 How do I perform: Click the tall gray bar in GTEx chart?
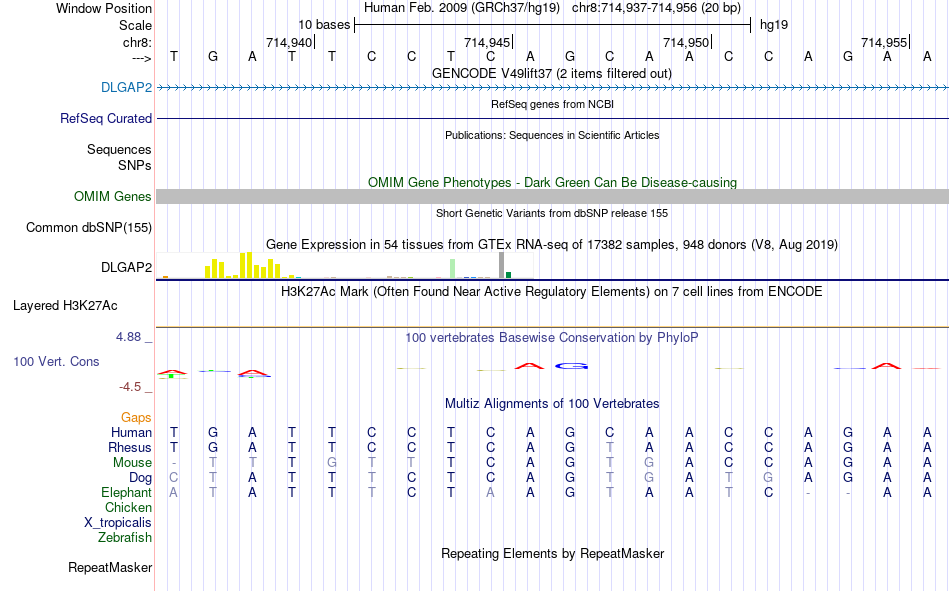point(501,265)
